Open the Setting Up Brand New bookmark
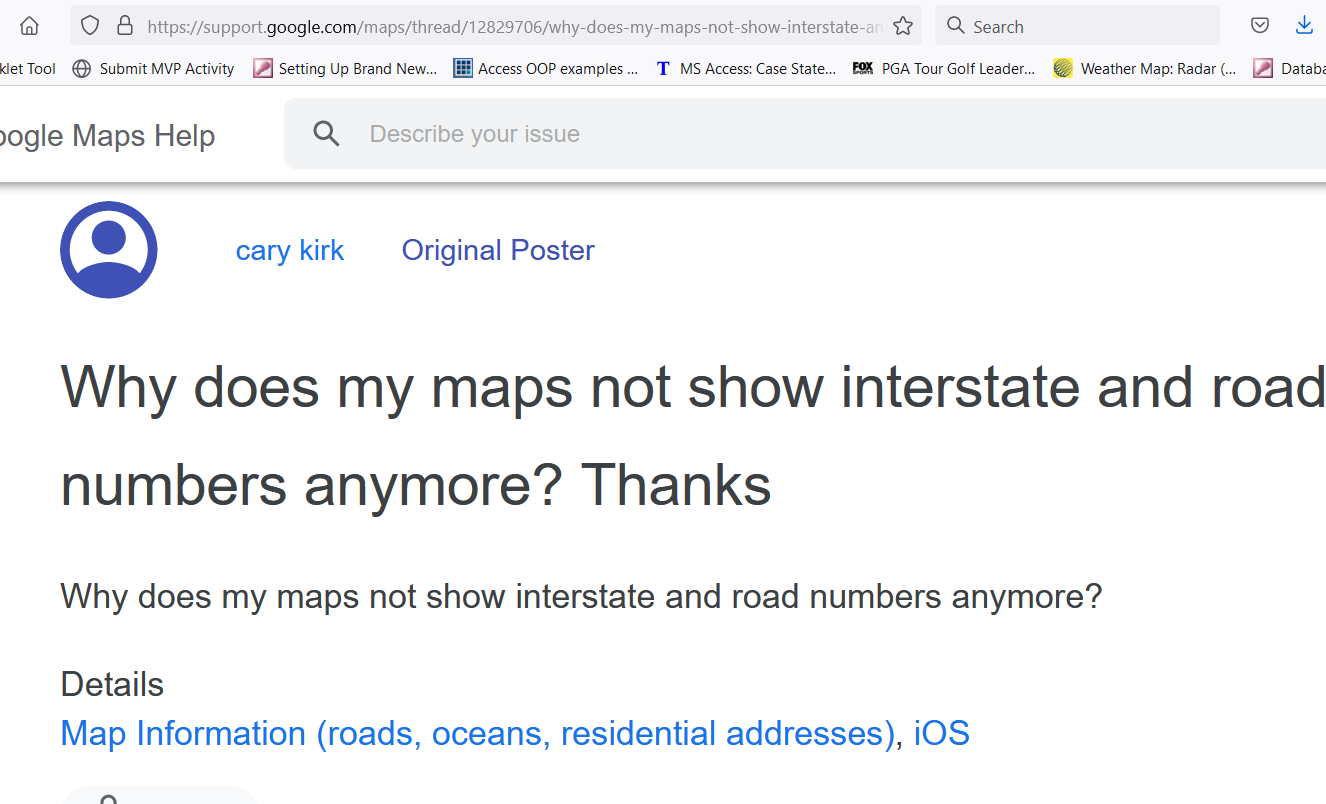1326x804 pixels. 345,68
